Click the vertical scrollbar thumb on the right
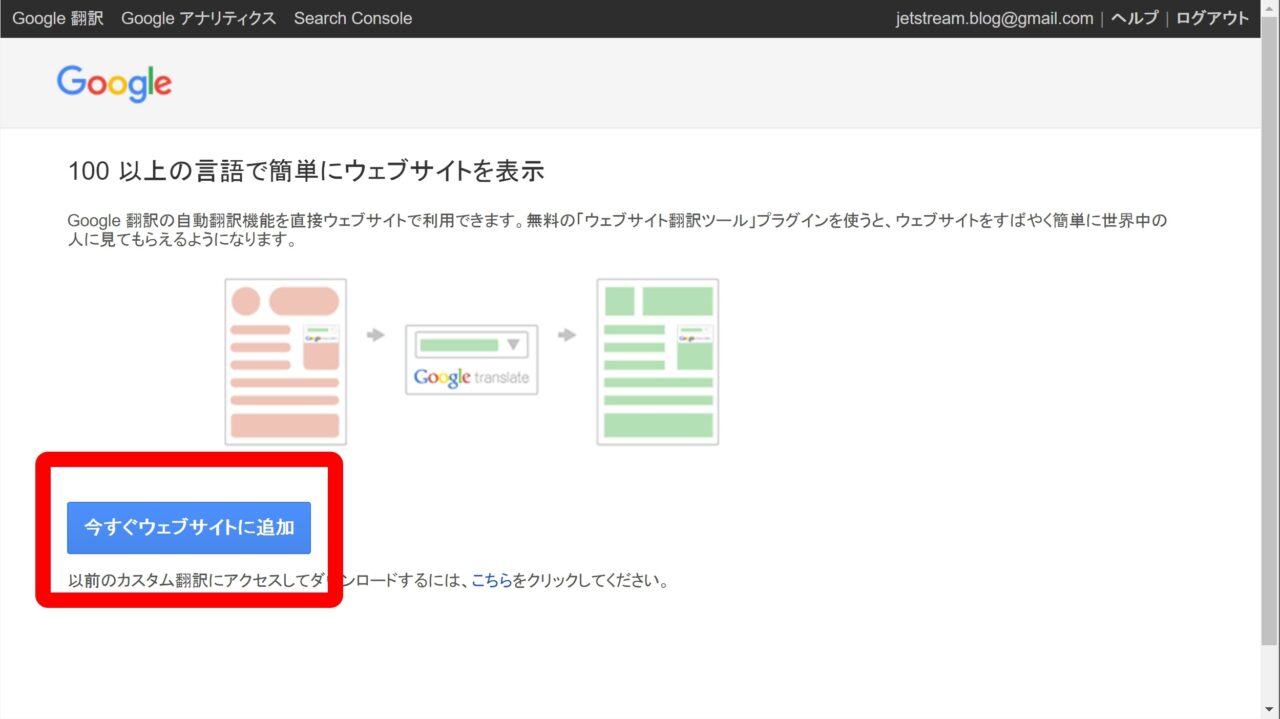Screen dimensions: 1280x719 (x=1269, y=340)
